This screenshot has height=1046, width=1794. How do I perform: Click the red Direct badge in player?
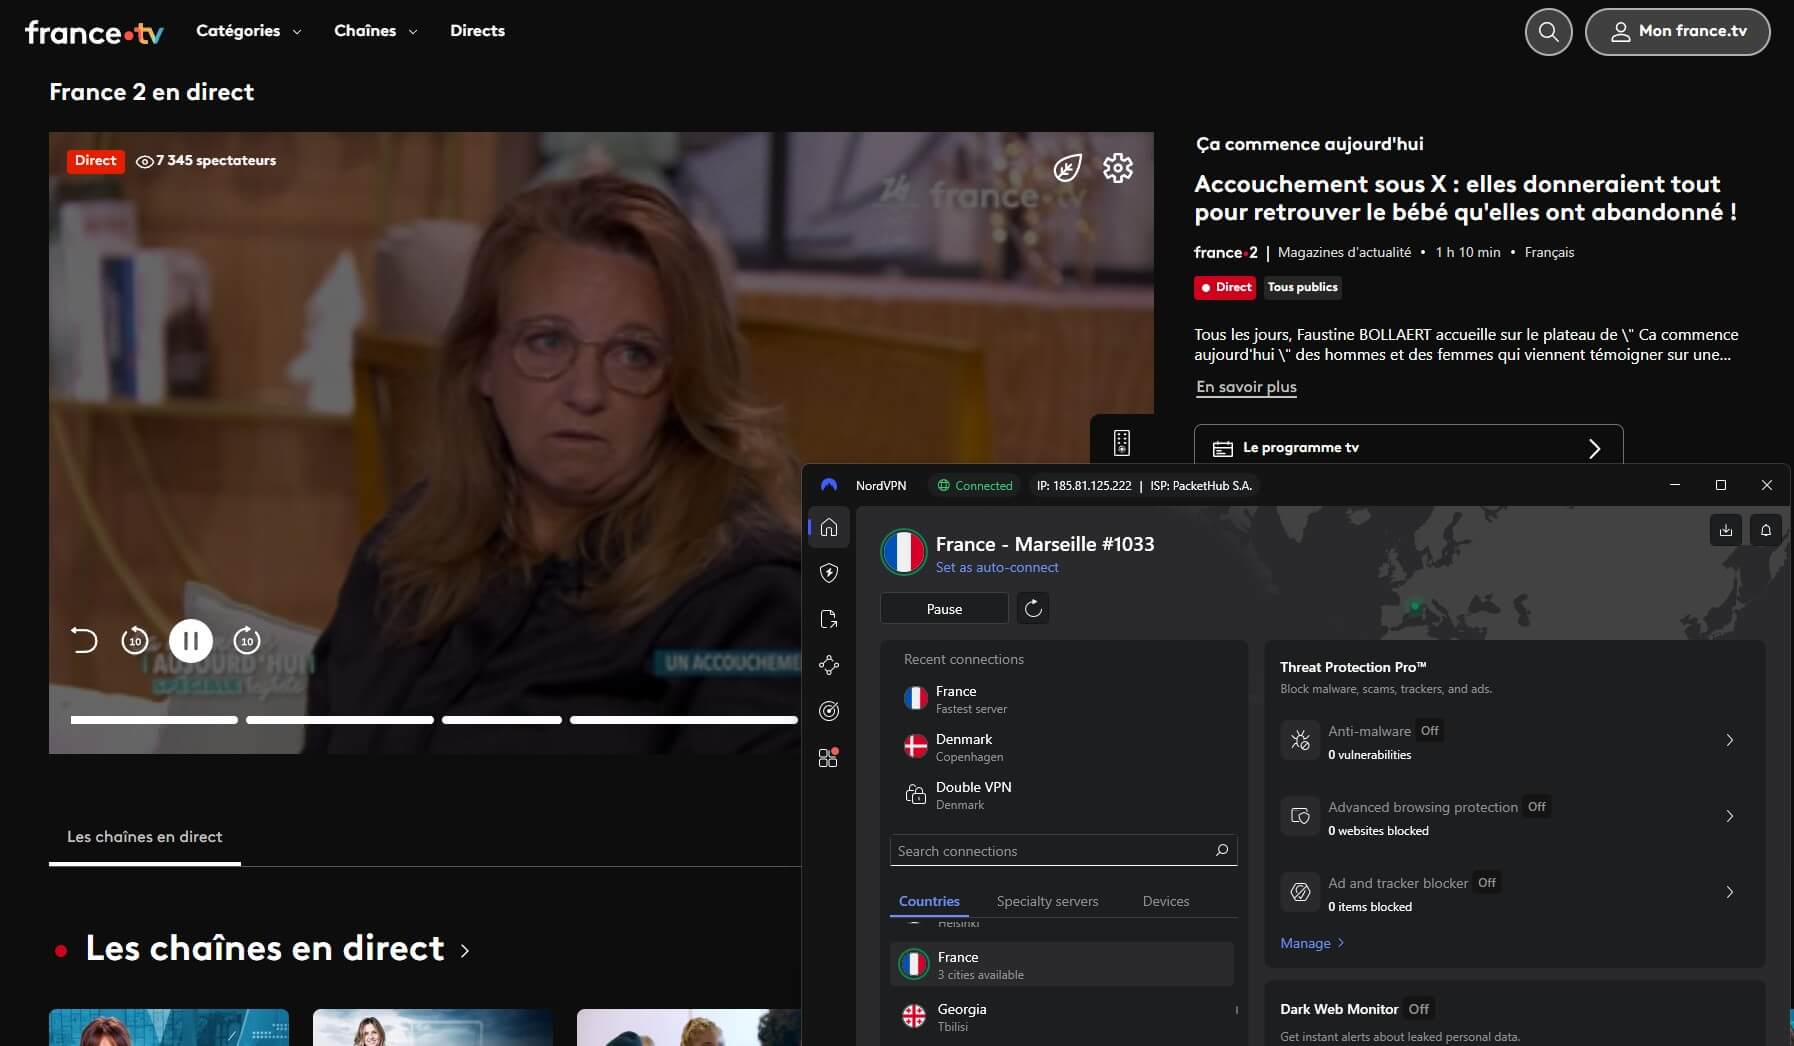click(96, 160)
